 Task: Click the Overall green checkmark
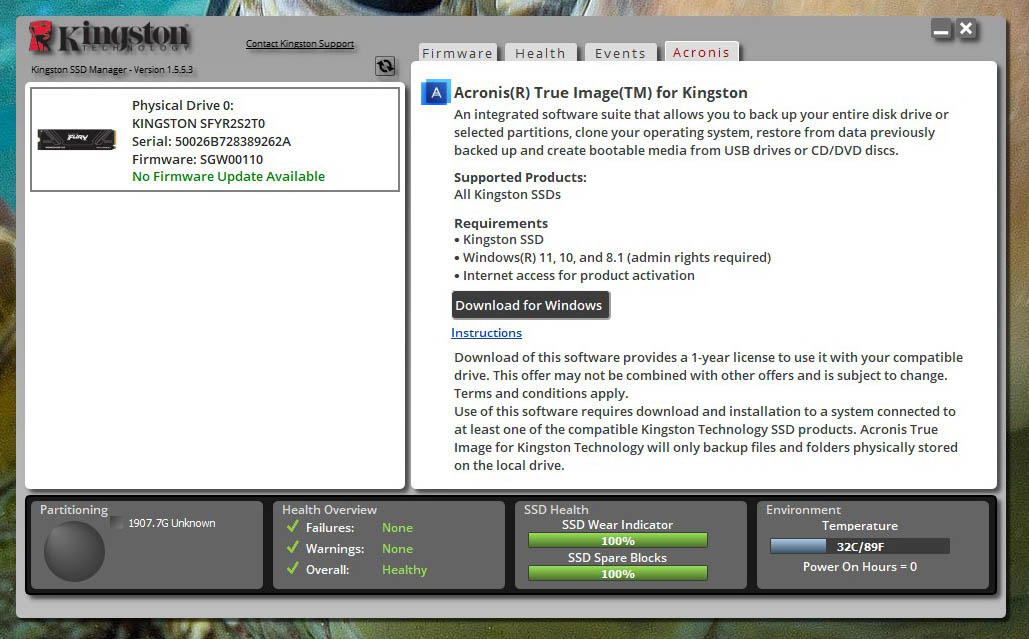[x=293, y=569]
